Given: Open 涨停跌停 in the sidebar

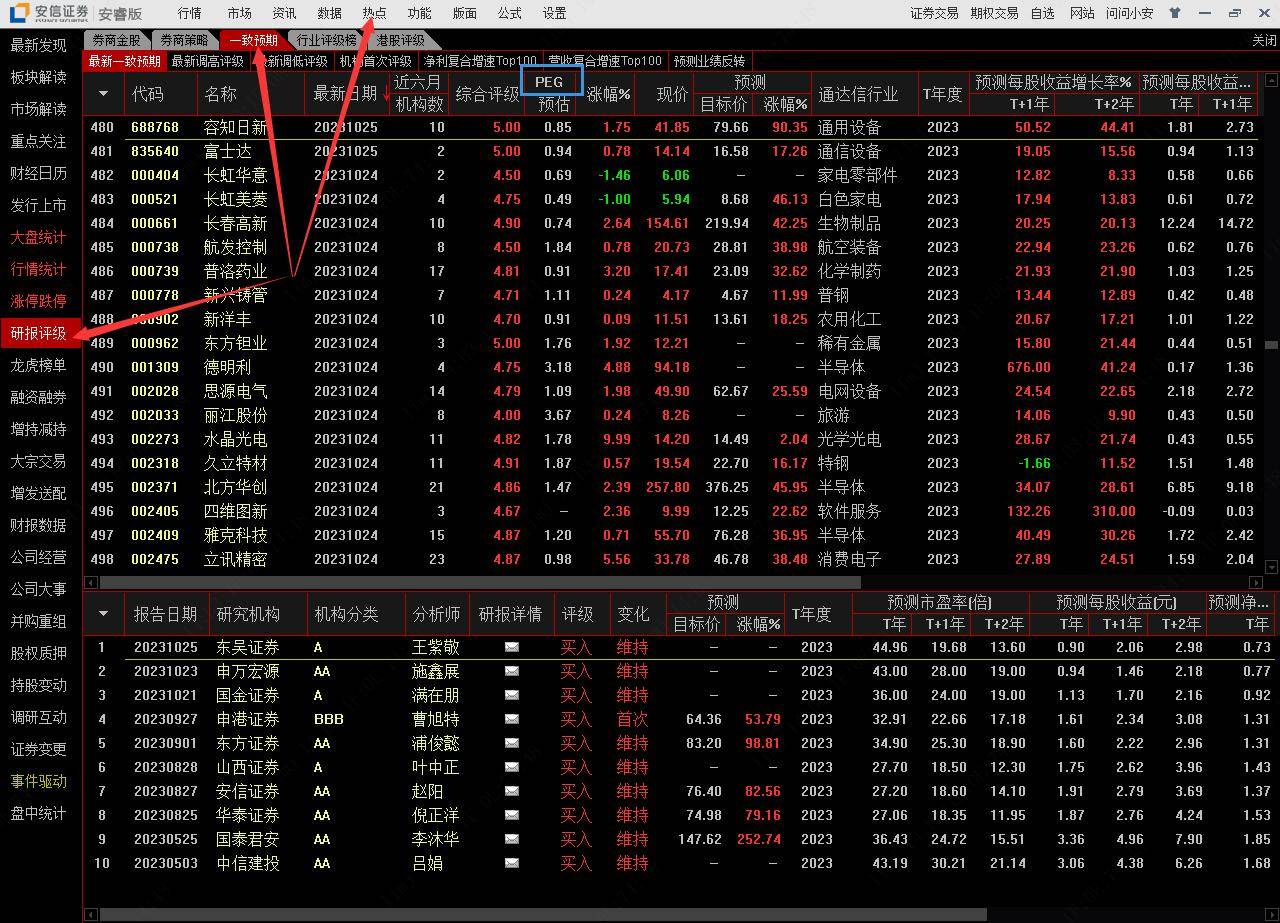Looking at the screenshot, I should [x=39, y=301].
